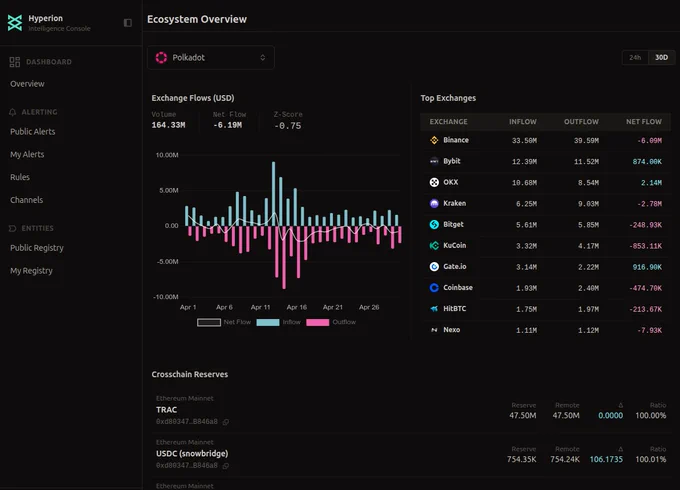Navigate to Rules
680x490 pixels.
pos(20,177)
